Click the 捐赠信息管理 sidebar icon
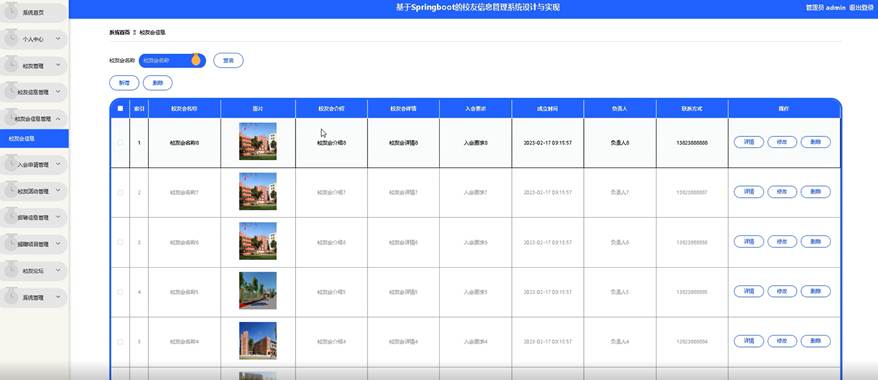Screen dimensions: 878x380 (x=11, y=217)
